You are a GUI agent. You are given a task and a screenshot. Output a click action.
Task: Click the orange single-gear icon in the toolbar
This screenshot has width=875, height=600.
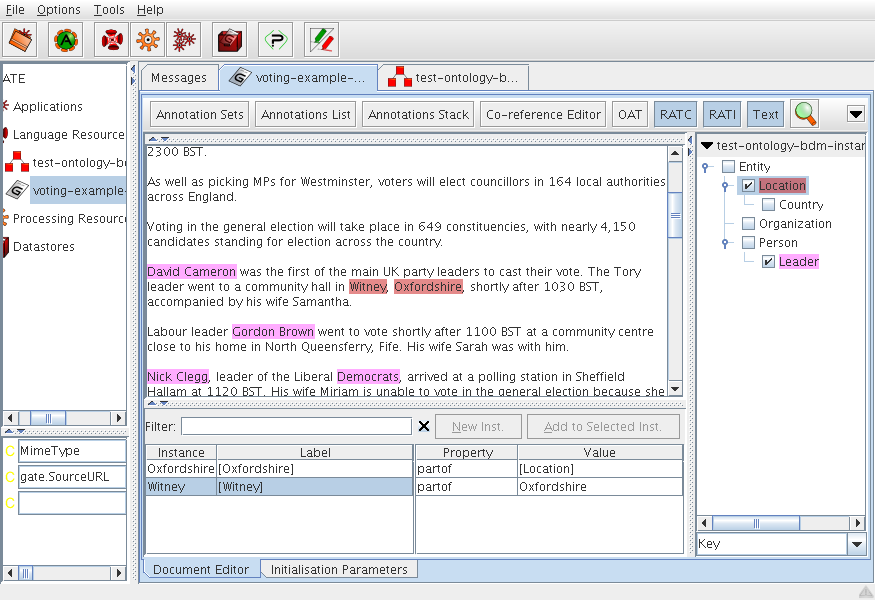coord(147,40)
